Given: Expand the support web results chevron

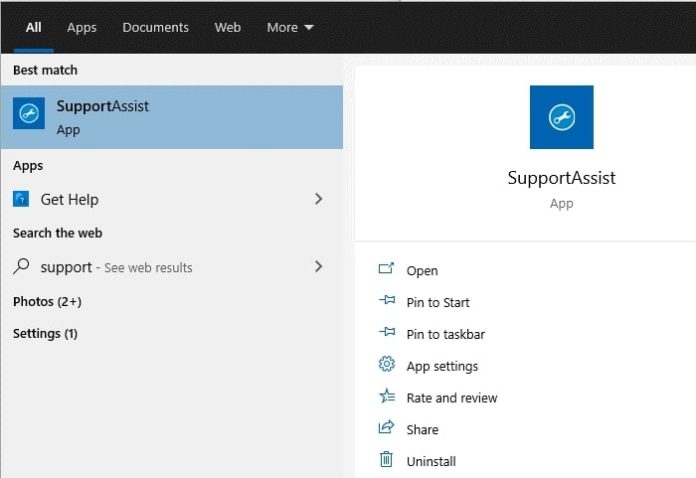Looking at the screenshot, I should (318, 267).
